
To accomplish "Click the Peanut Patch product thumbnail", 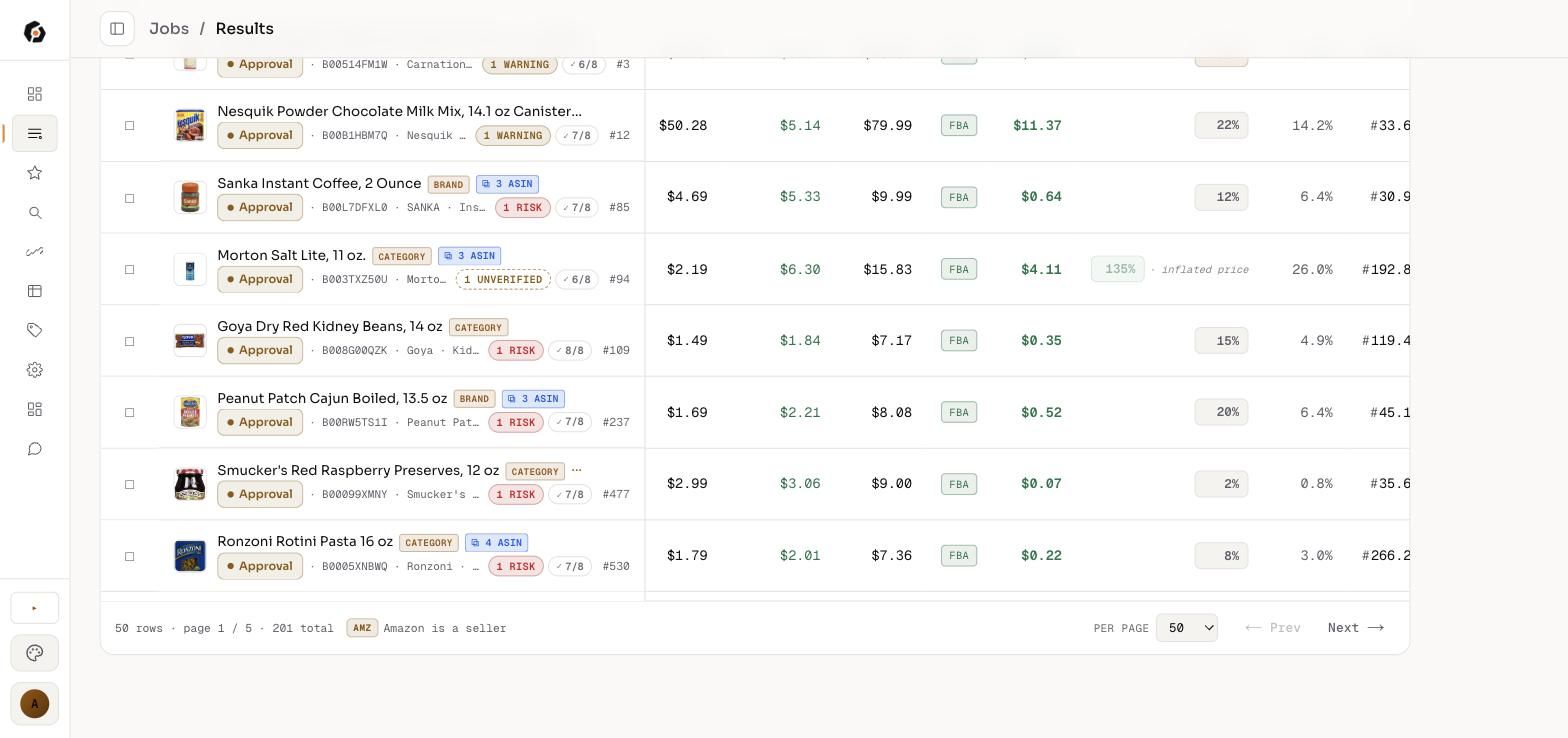I will coord(190,413).
